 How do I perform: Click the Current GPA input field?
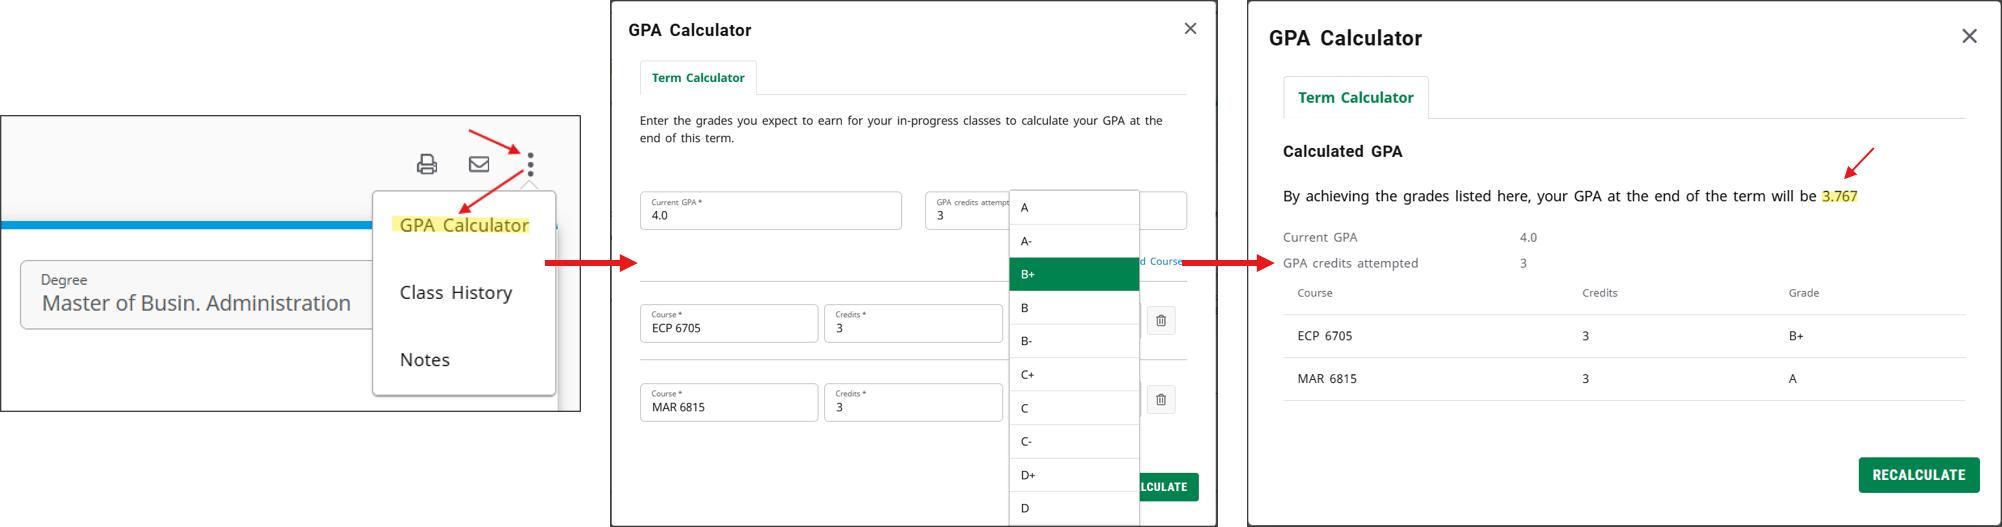pos(770,211)
